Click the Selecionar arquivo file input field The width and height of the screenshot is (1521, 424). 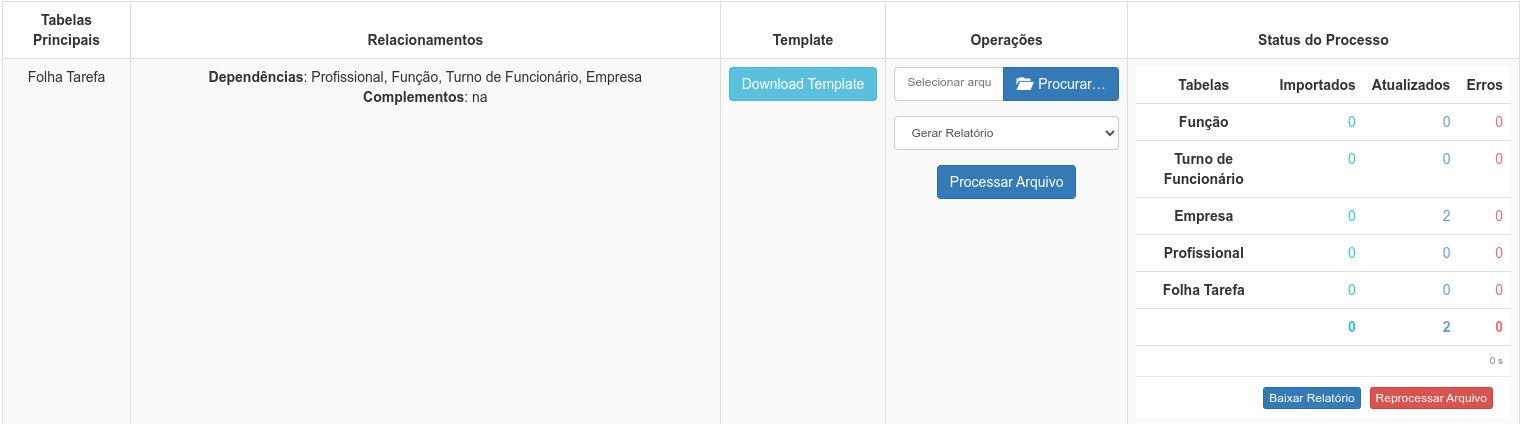point(948,84)
